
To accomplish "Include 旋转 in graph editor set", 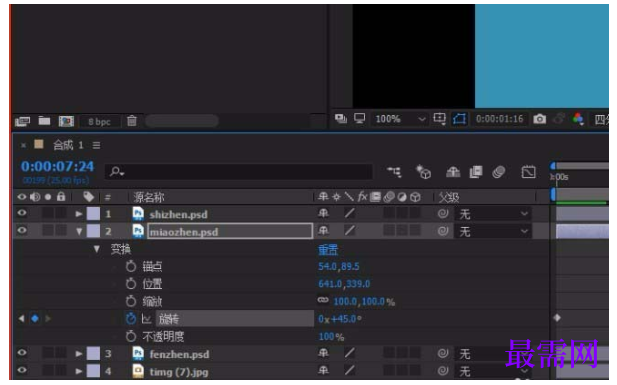I will (146, 319).
